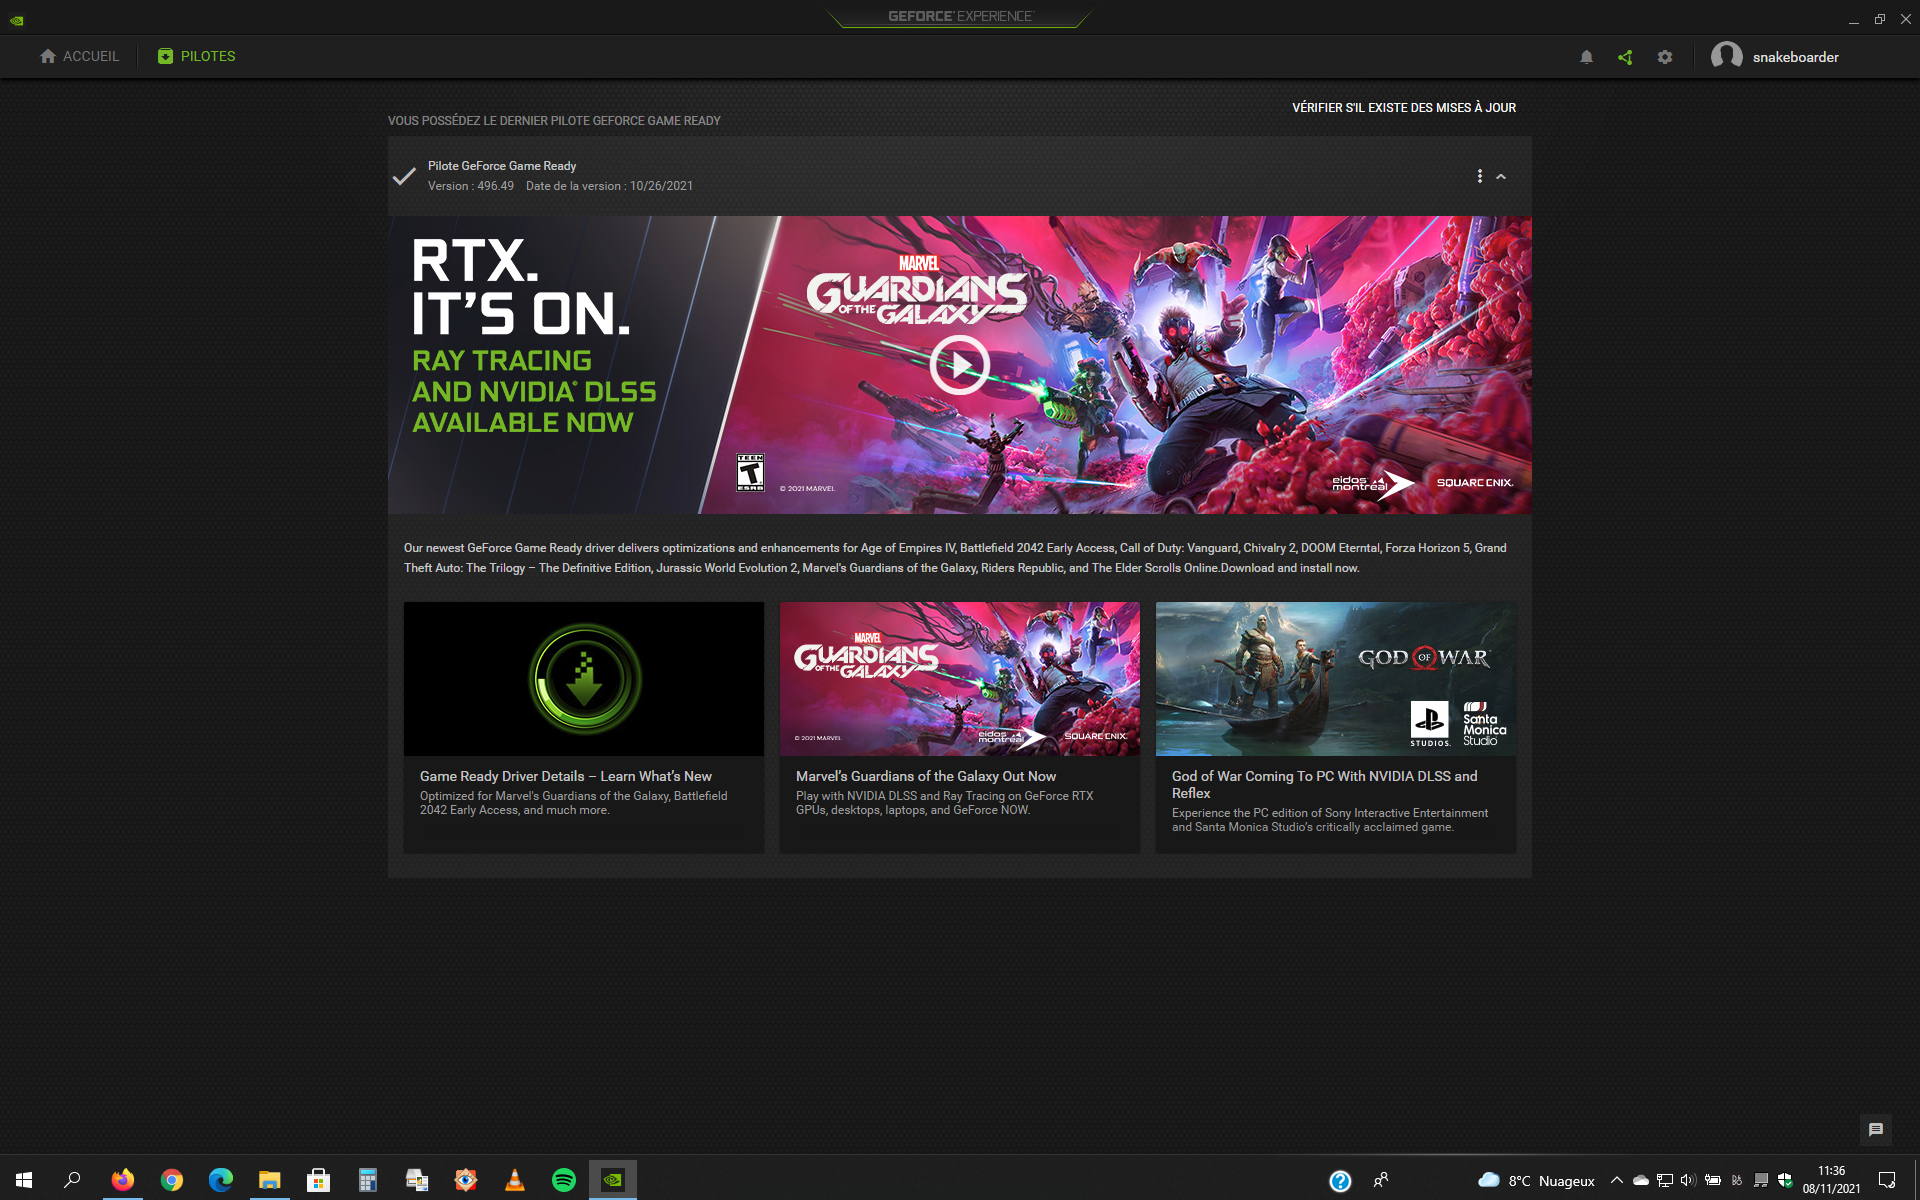Screen dimensions: 1920x1200
Task: Open God of War card image
Action: (x=1336, y=679)
